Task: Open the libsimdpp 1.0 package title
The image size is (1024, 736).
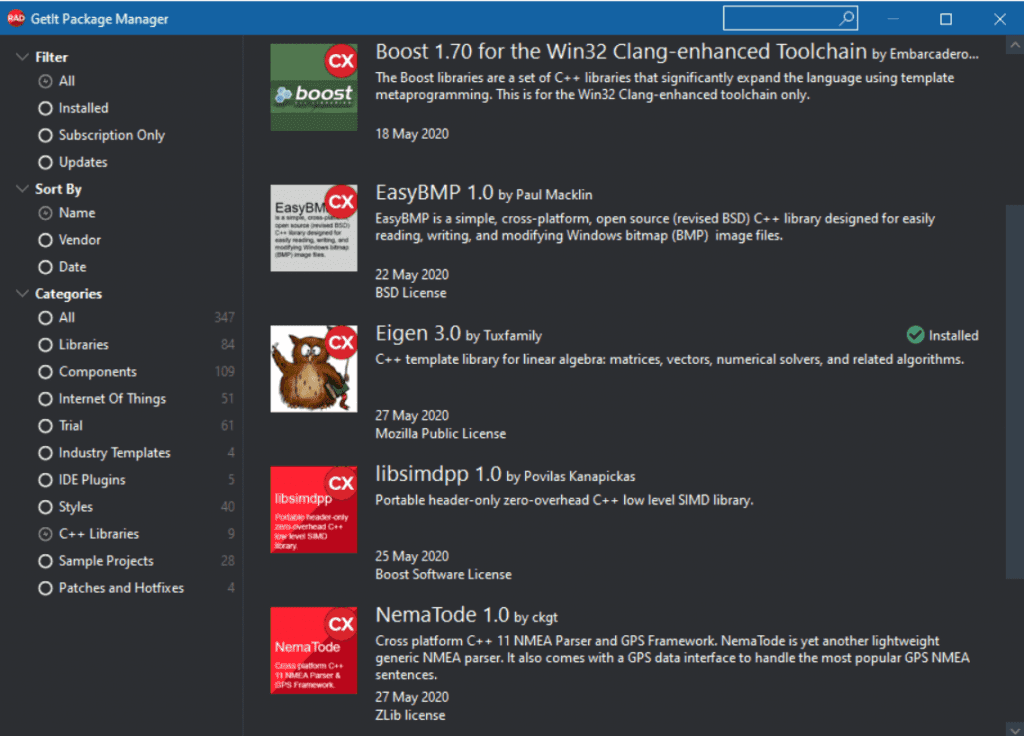Action: (438, 474)
